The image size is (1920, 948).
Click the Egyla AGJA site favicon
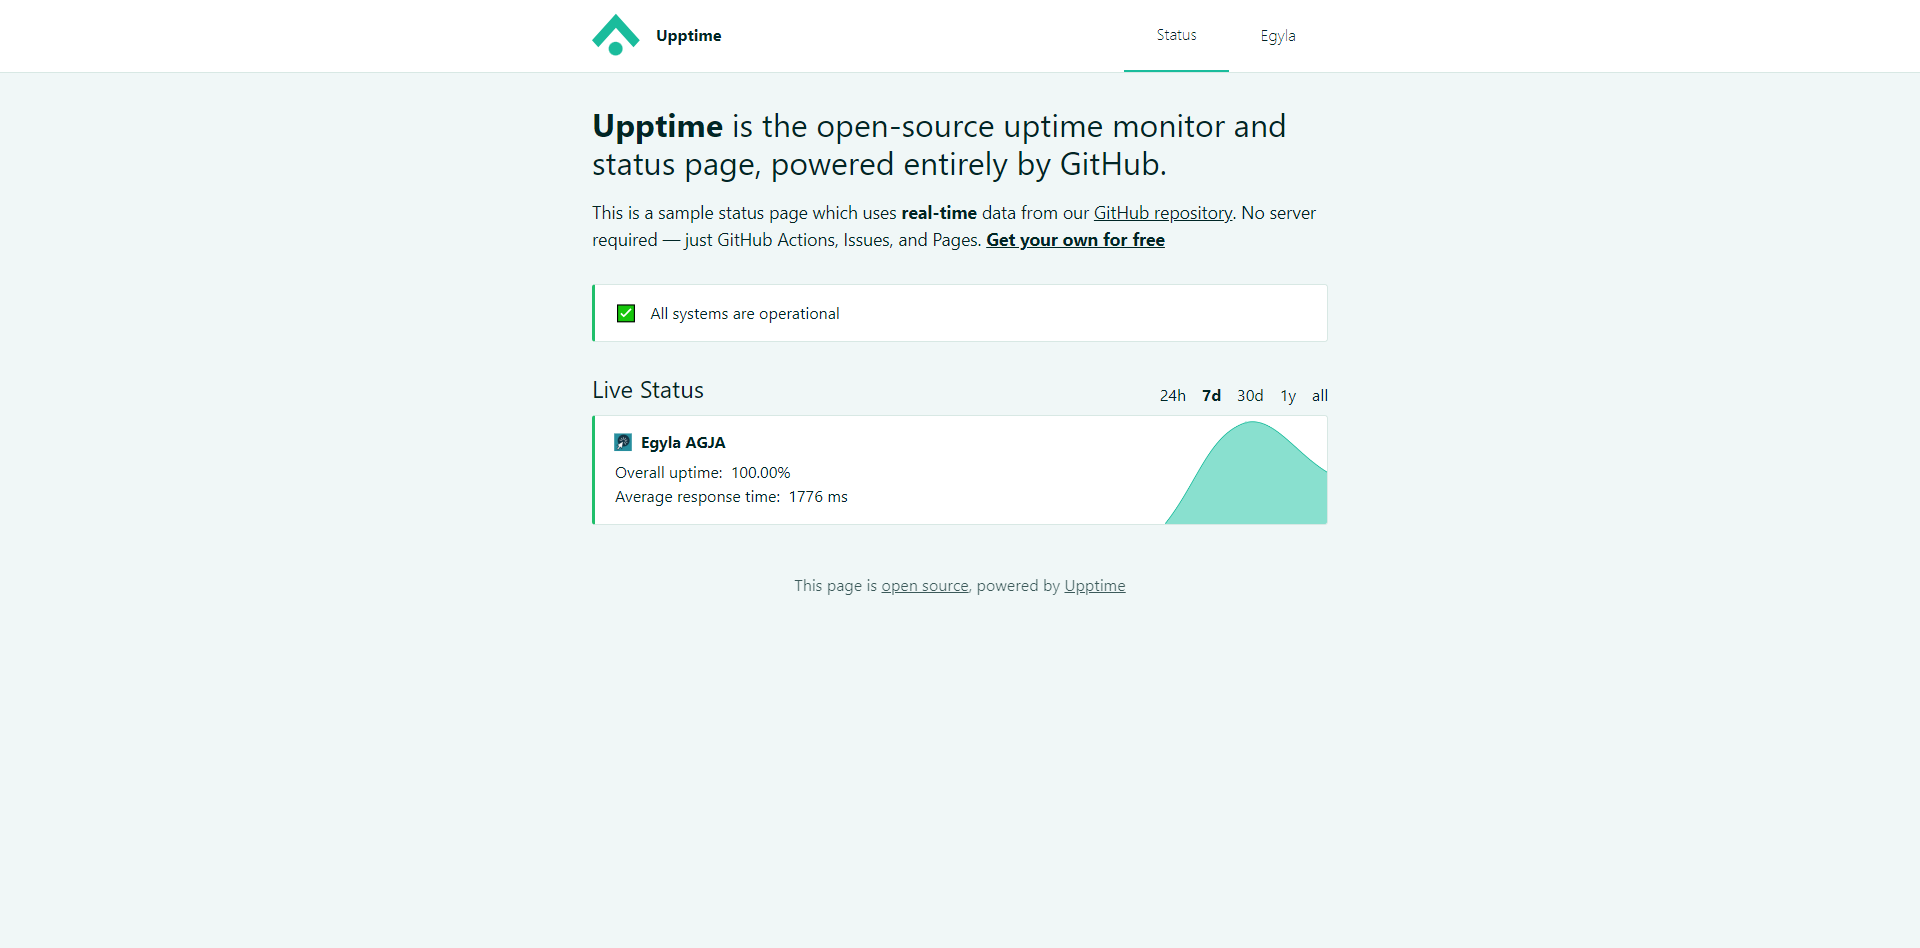(623, 442)
